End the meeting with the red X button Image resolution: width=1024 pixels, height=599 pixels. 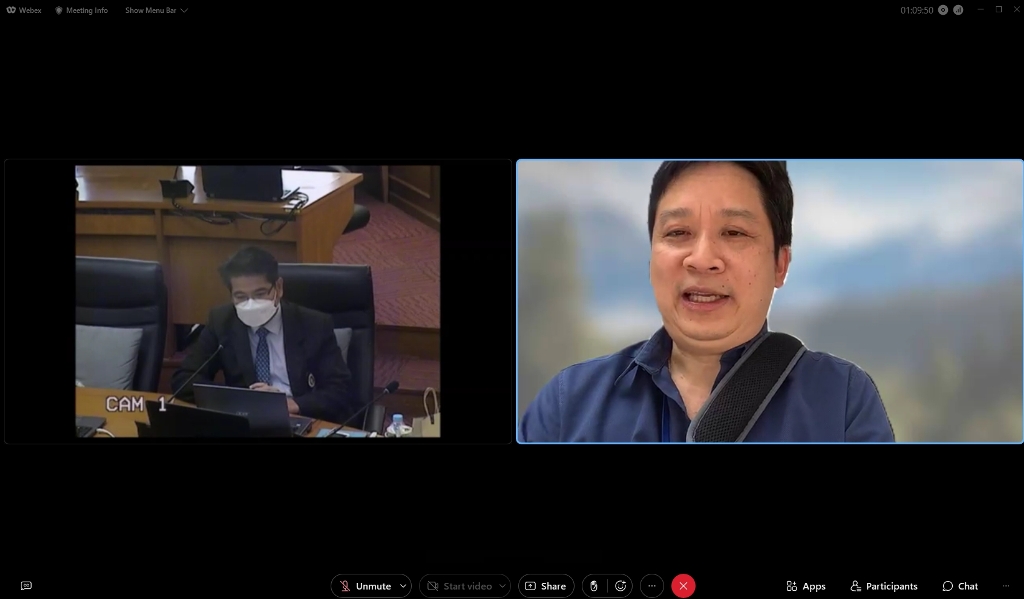(x=683, y=586)
